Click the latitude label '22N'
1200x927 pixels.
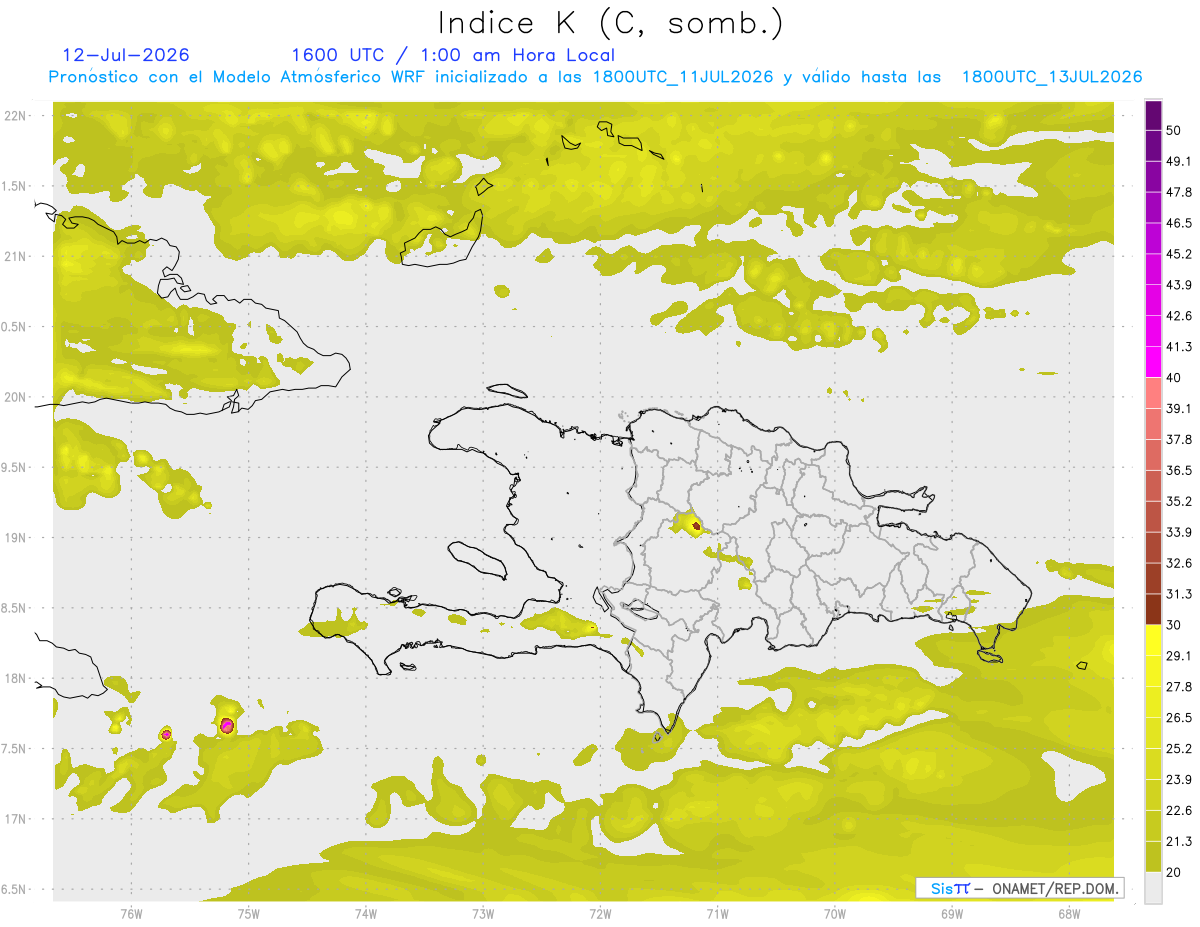point(16,115)
